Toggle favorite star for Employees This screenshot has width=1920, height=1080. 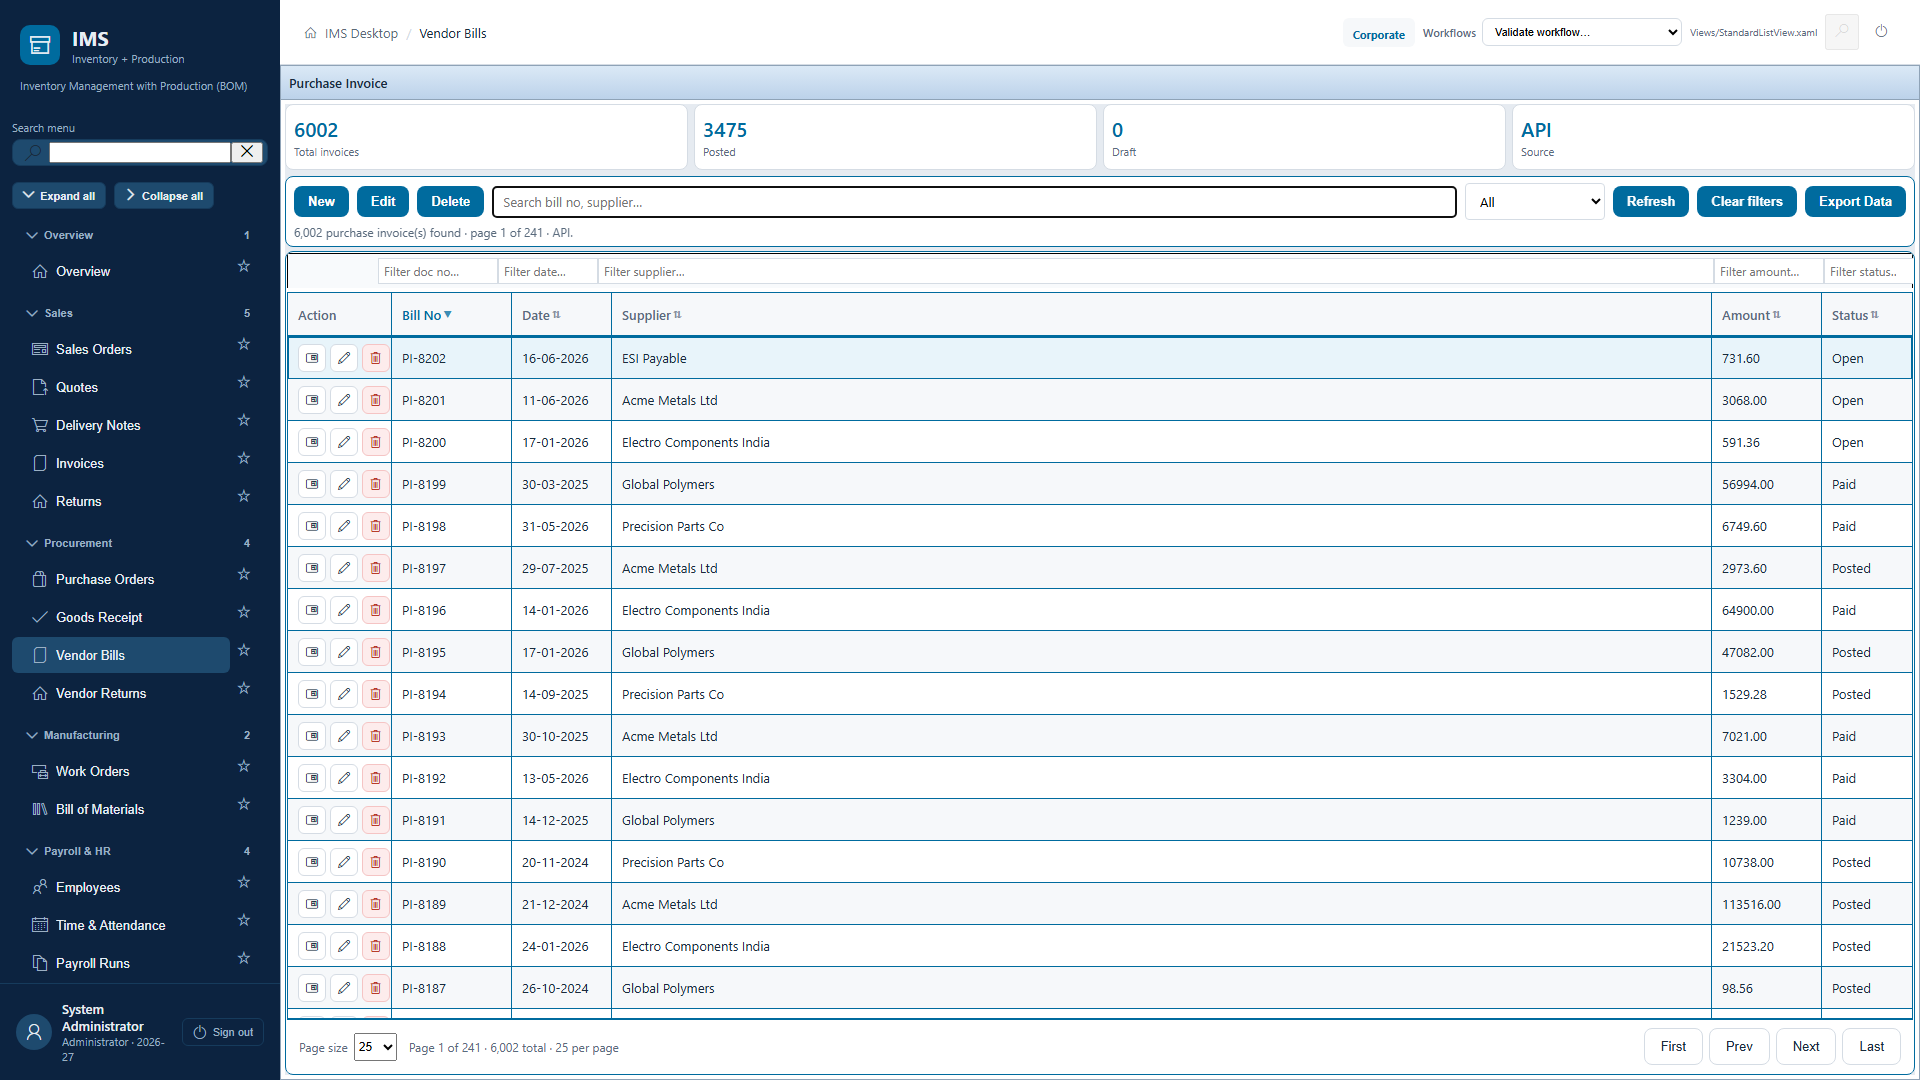click(x=243, y=883)
